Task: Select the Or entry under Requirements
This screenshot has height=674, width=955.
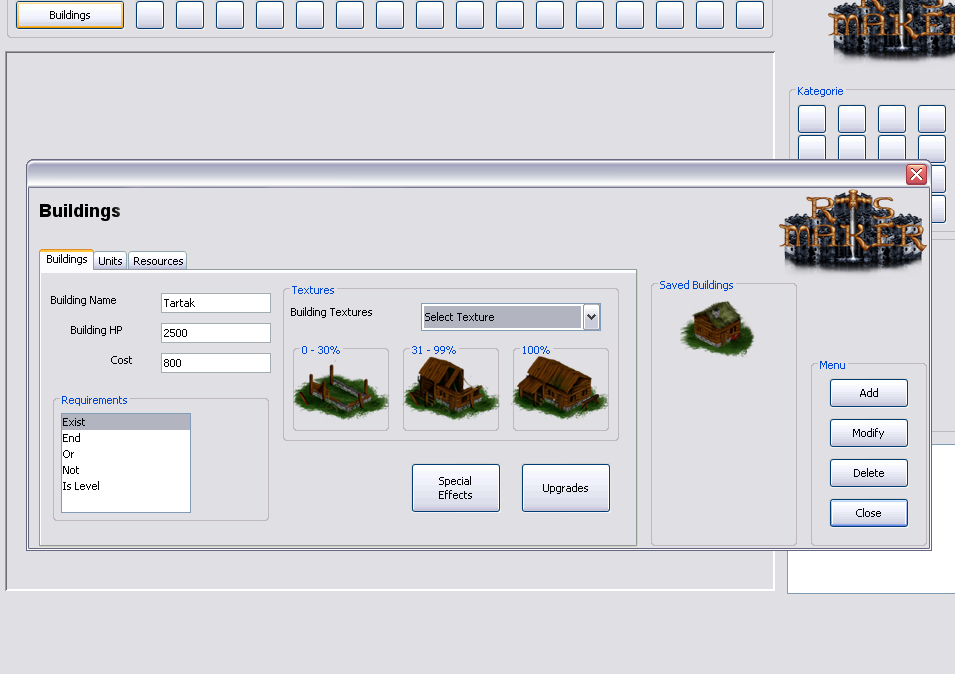Action: (x=125, y=453)
